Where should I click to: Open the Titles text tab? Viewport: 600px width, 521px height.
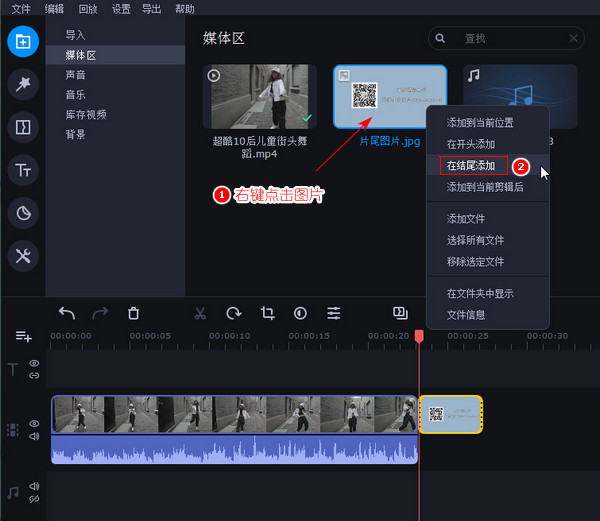click(23, 170)
